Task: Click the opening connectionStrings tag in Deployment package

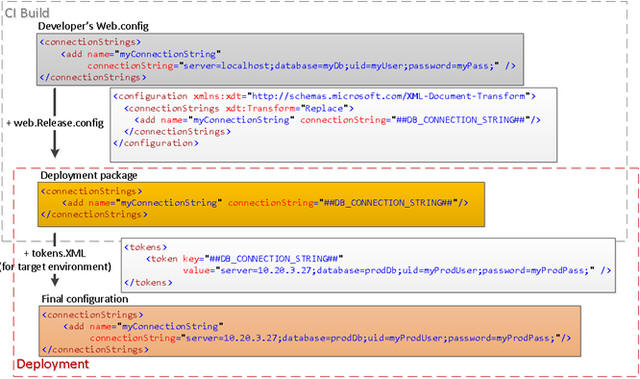Action: tap(91, 191)
